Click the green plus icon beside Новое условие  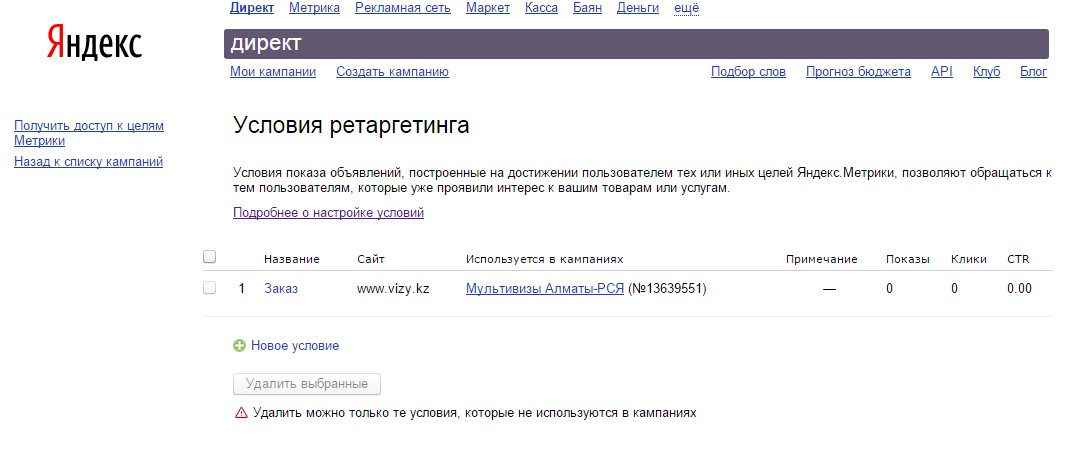(239, 346)
